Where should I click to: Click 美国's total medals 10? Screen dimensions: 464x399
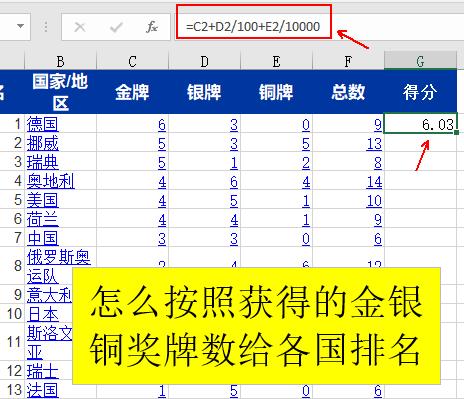374,201
